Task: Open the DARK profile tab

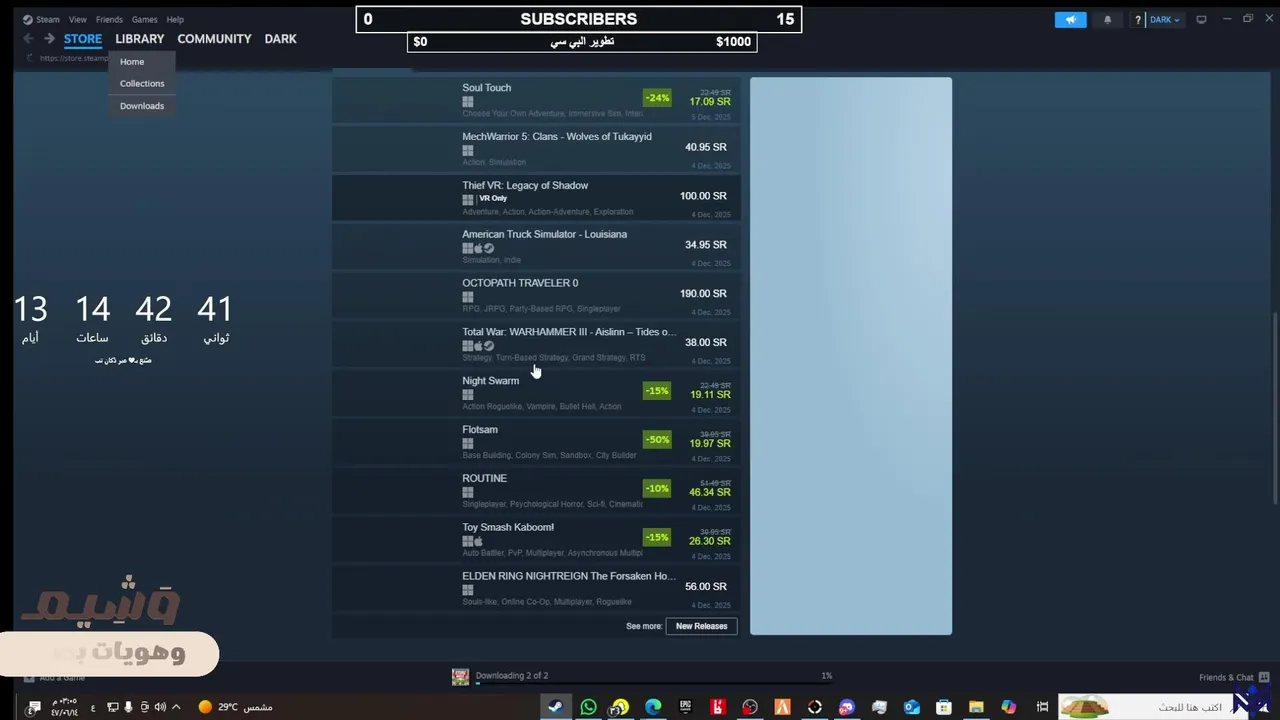Action: [280, 39]
